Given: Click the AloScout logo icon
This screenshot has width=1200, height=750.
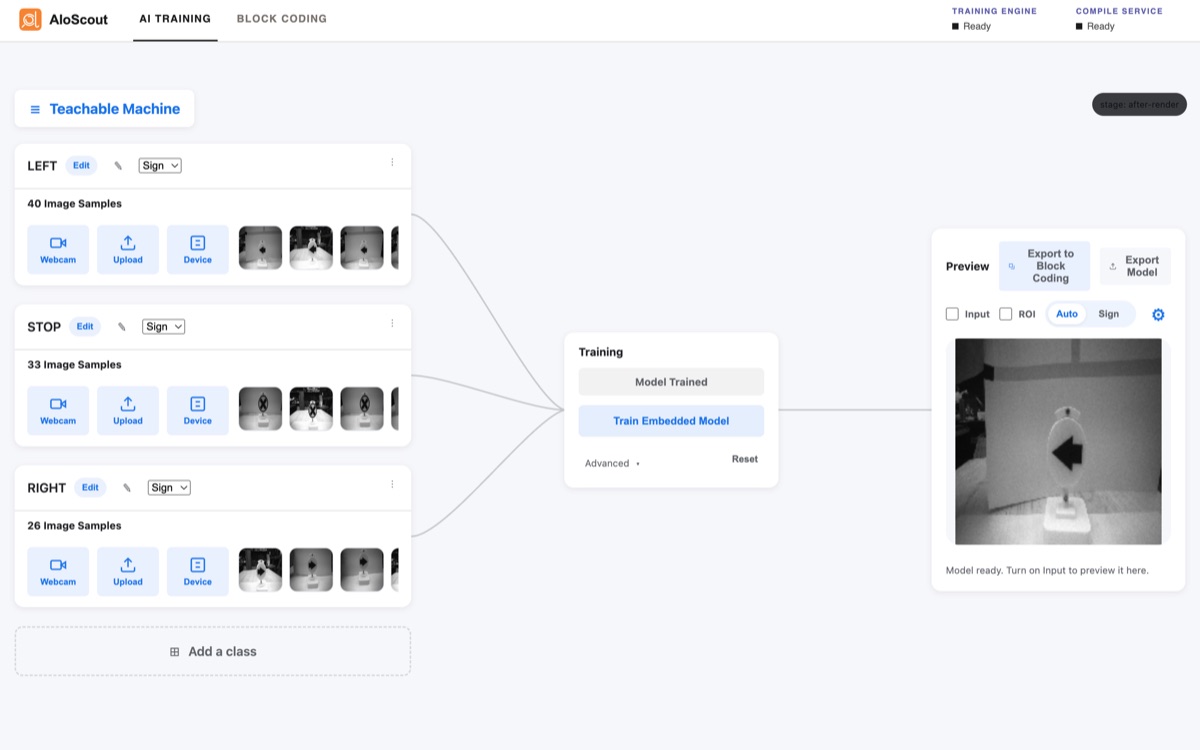Looking at the screenshot, I should (x=30, y=19).
